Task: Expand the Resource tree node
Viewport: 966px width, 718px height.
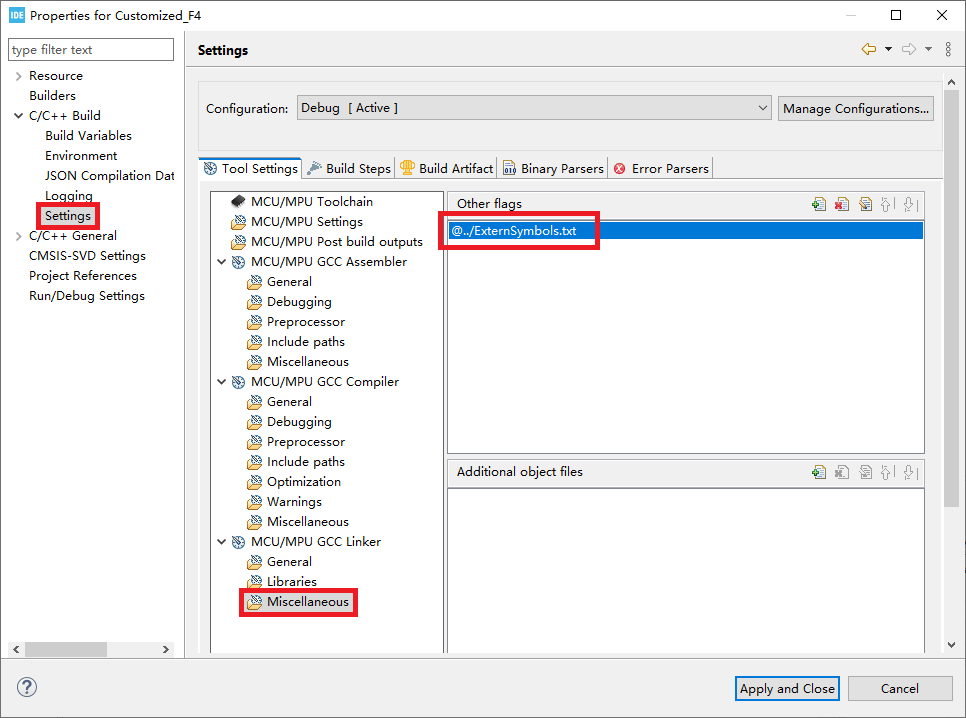Action: (18, 76)
